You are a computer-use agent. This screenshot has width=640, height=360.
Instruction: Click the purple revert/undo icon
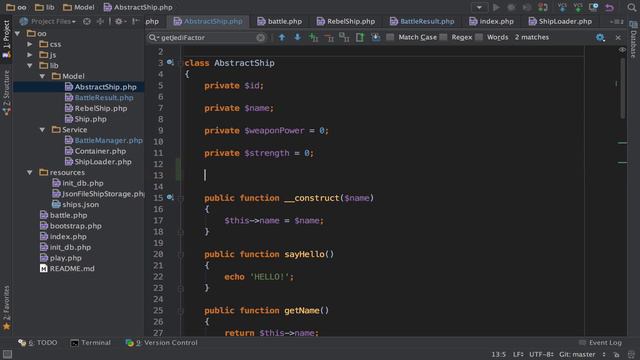tap(609, 7)
